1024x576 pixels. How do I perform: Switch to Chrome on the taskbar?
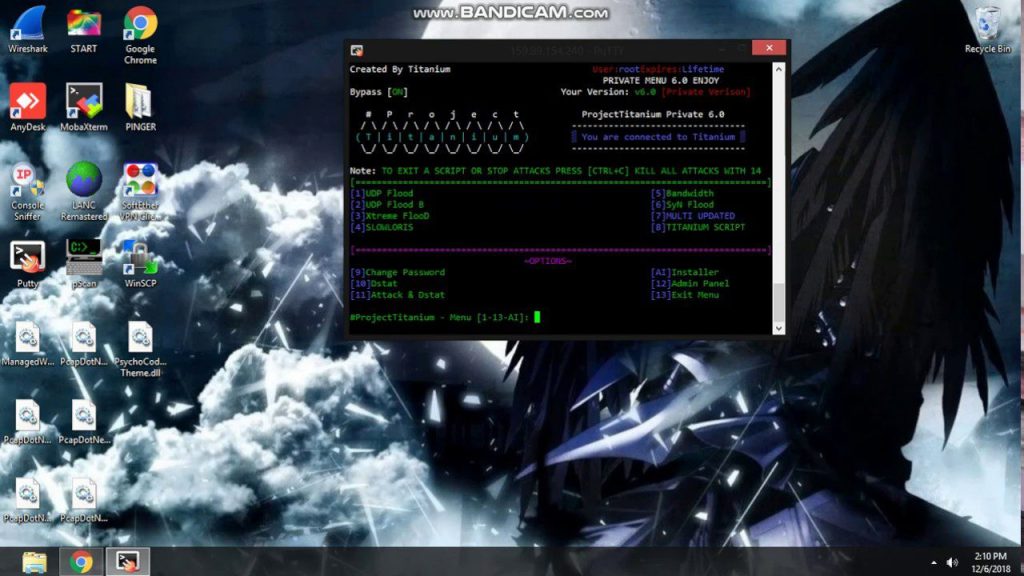(82, 562)
